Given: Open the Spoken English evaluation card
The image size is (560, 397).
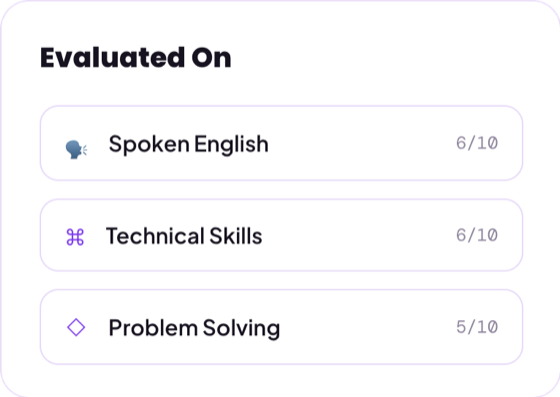Looking at the screenshot, I should click(x=281, y=143).
